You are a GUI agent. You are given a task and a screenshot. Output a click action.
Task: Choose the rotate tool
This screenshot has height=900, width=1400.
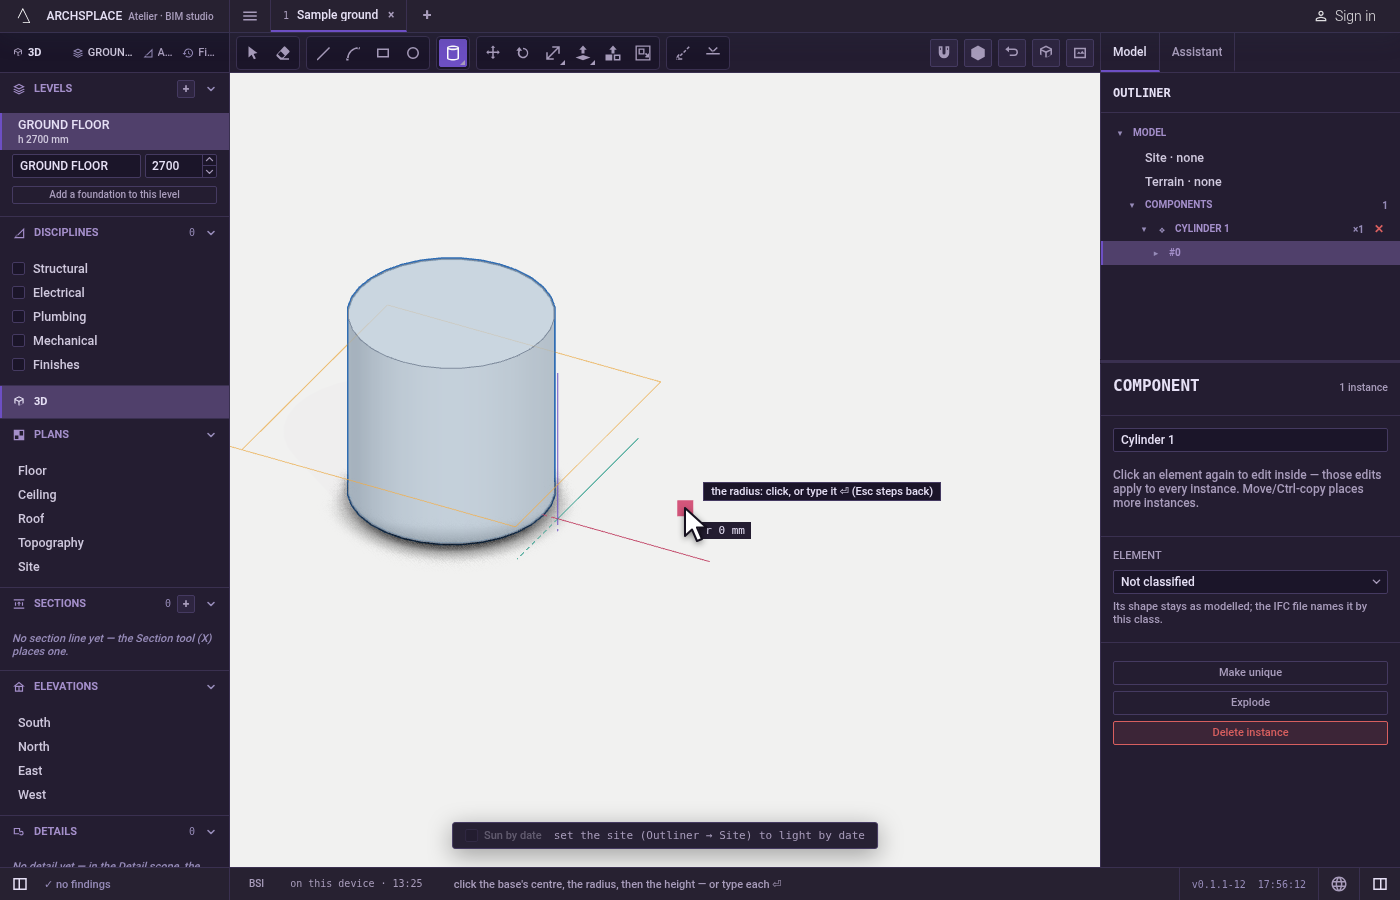point(523,53)
